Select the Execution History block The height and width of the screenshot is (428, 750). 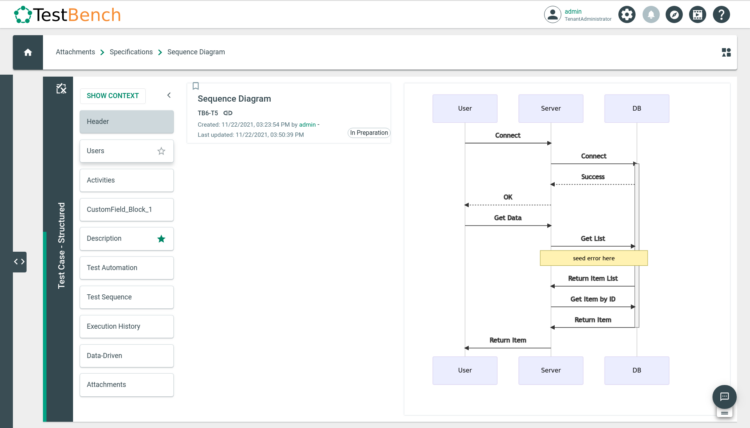127,327
